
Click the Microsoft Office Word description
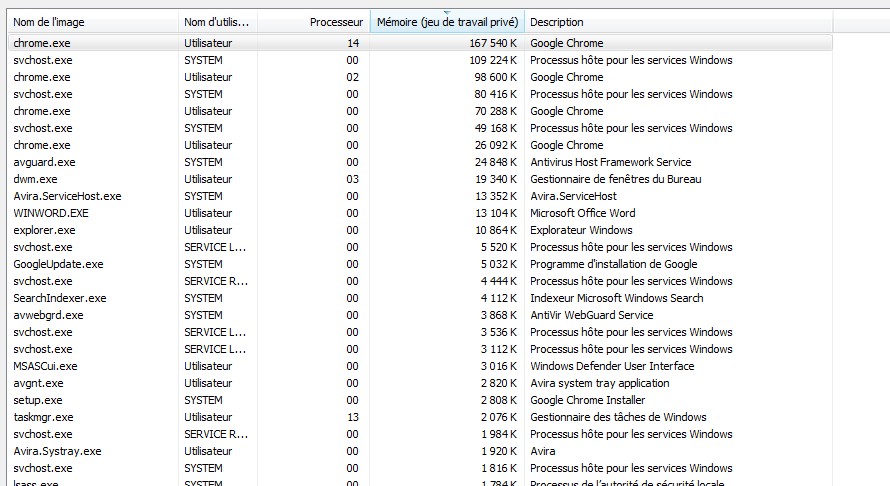[583, 213]
